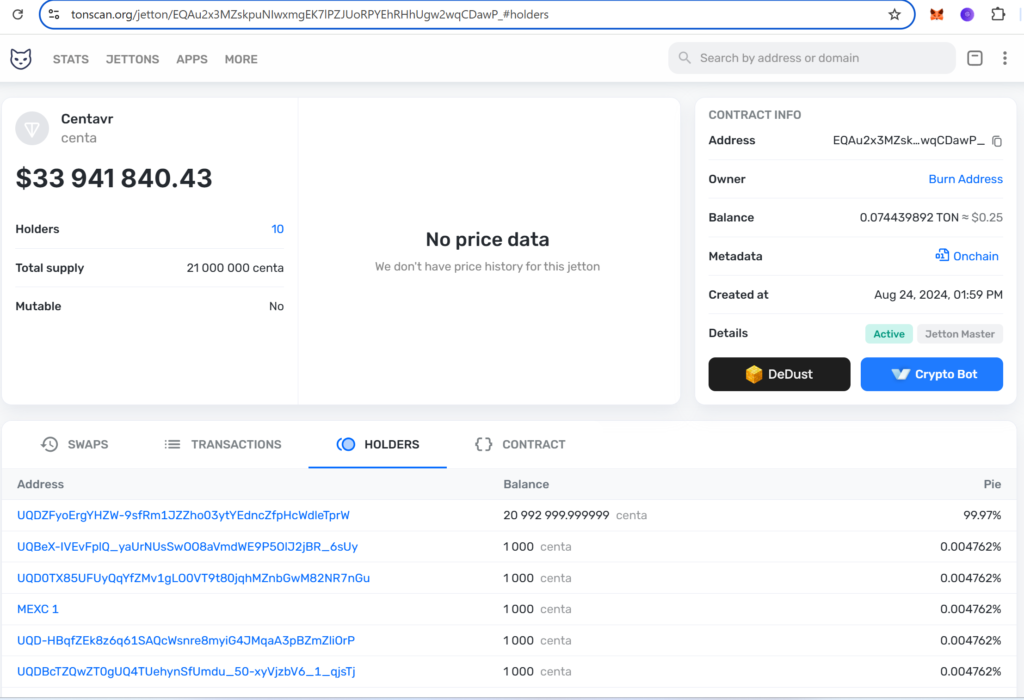Open the JETTONS menu
1024x700 pixels.
133,59
